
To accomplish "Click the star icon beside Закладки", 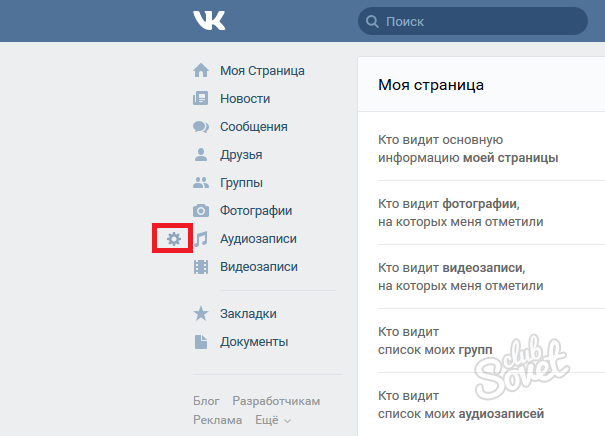I will (x=201, y=314).
